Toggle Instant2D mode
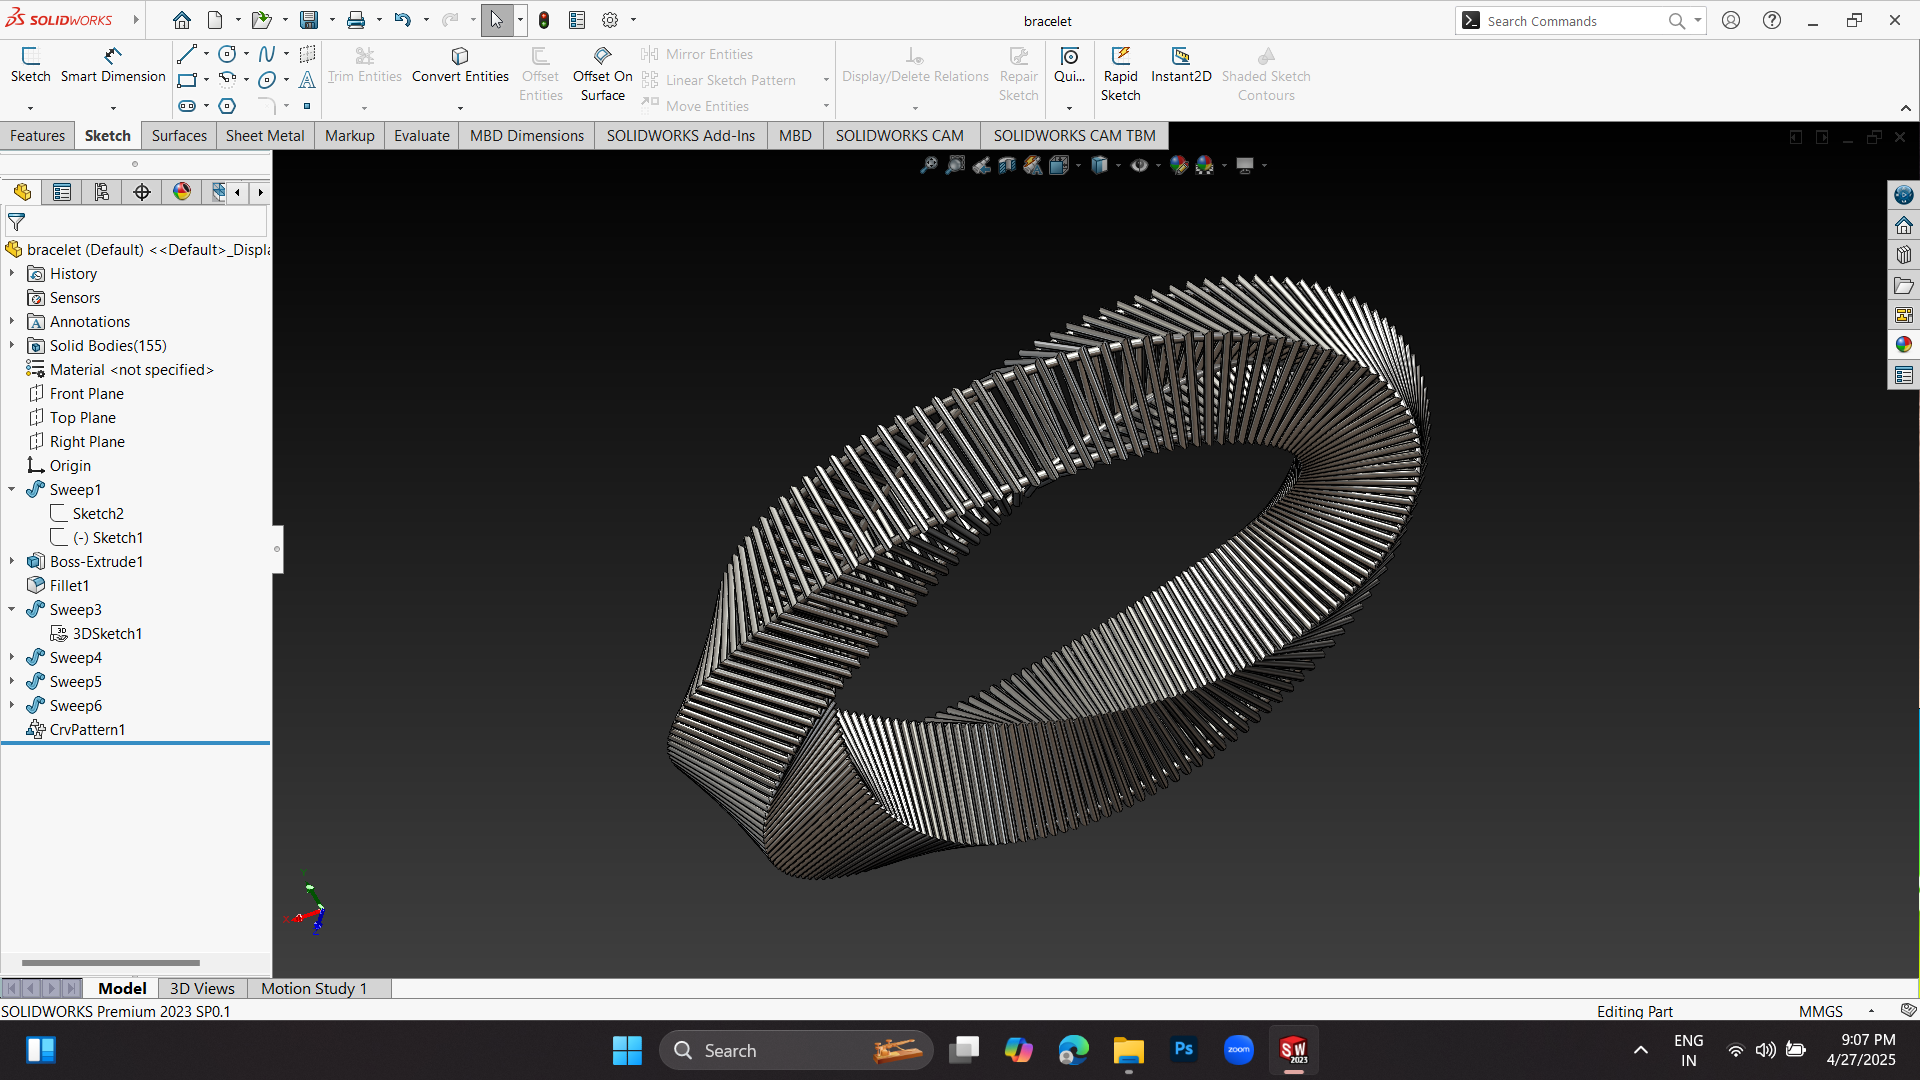Image resolution: width=1920 pixels, height=1080 pixels. point(1181,65)
